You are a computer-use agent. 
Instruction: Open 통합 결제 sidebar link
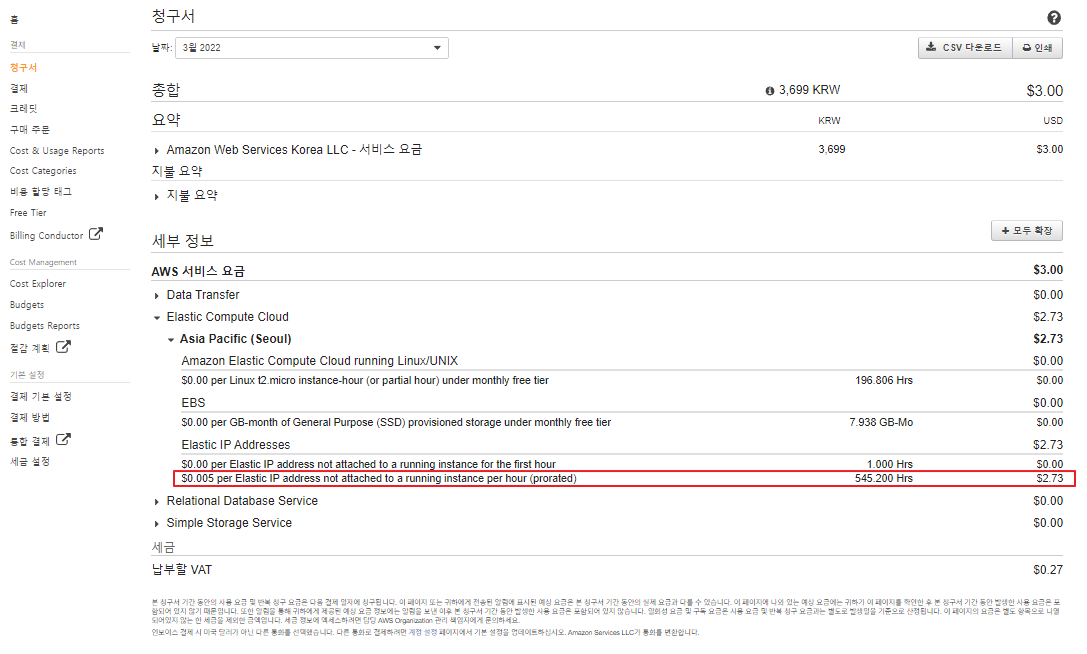(30, 441)
